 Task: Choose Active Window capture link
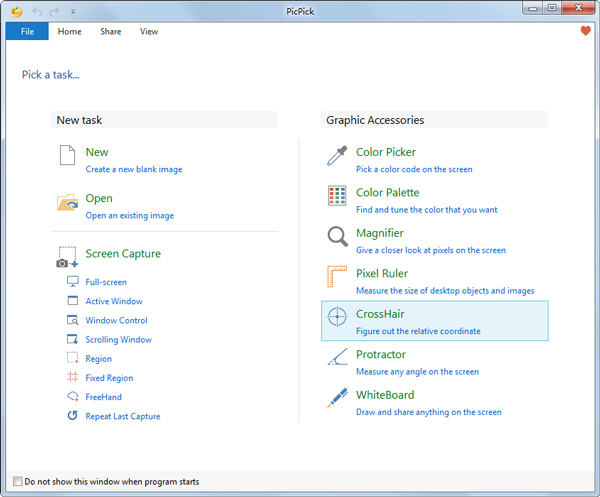coord(114,301)
